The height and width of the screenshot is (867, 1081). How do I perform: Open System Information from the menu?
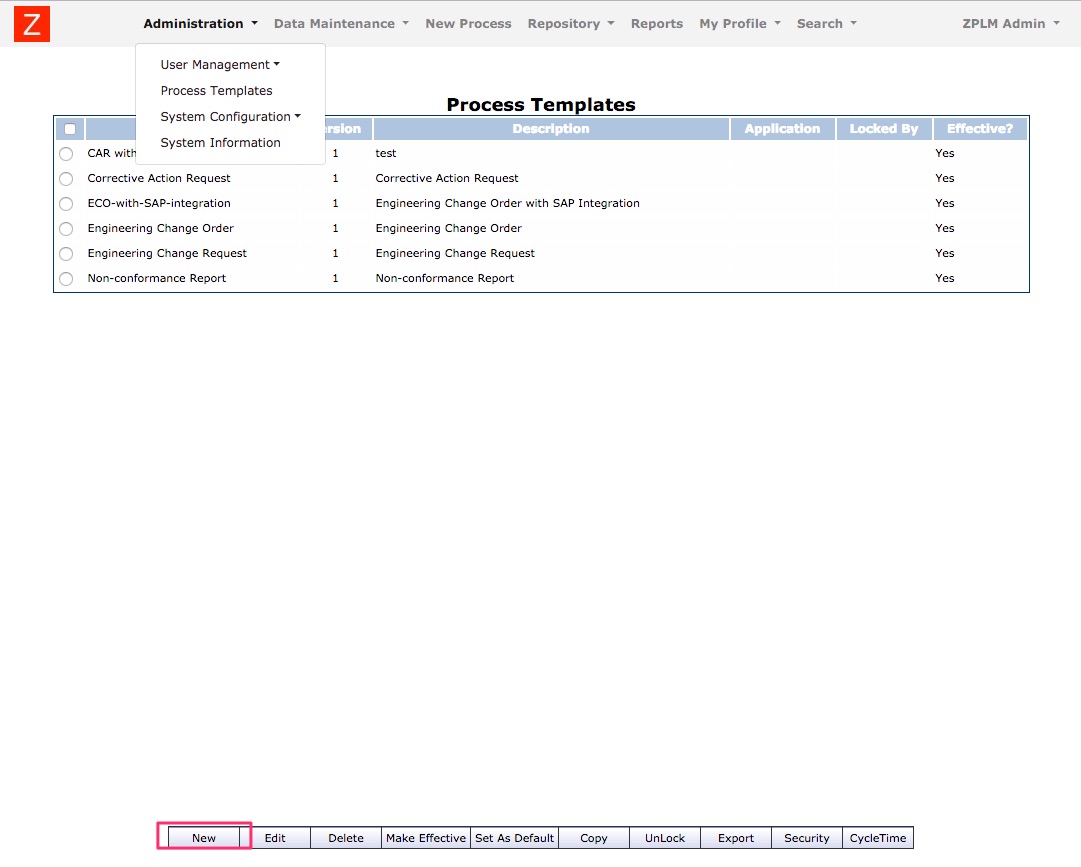220,142
